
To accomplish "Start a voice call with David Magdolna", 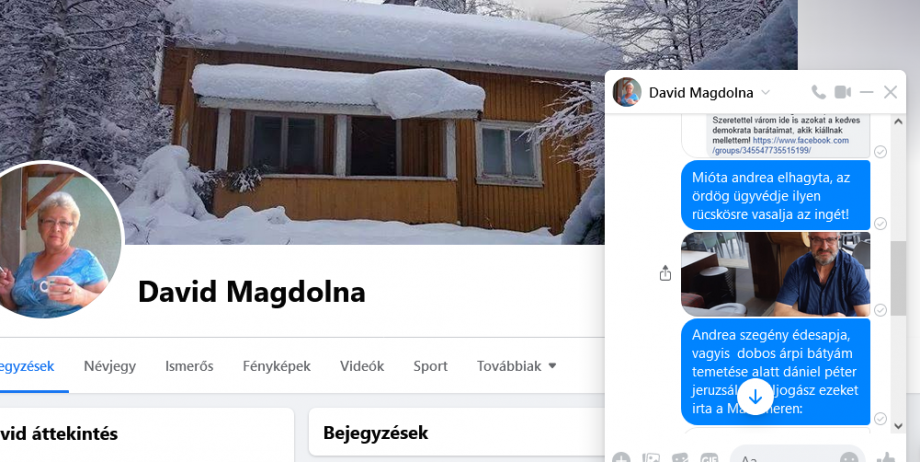I will click(818, 92).
